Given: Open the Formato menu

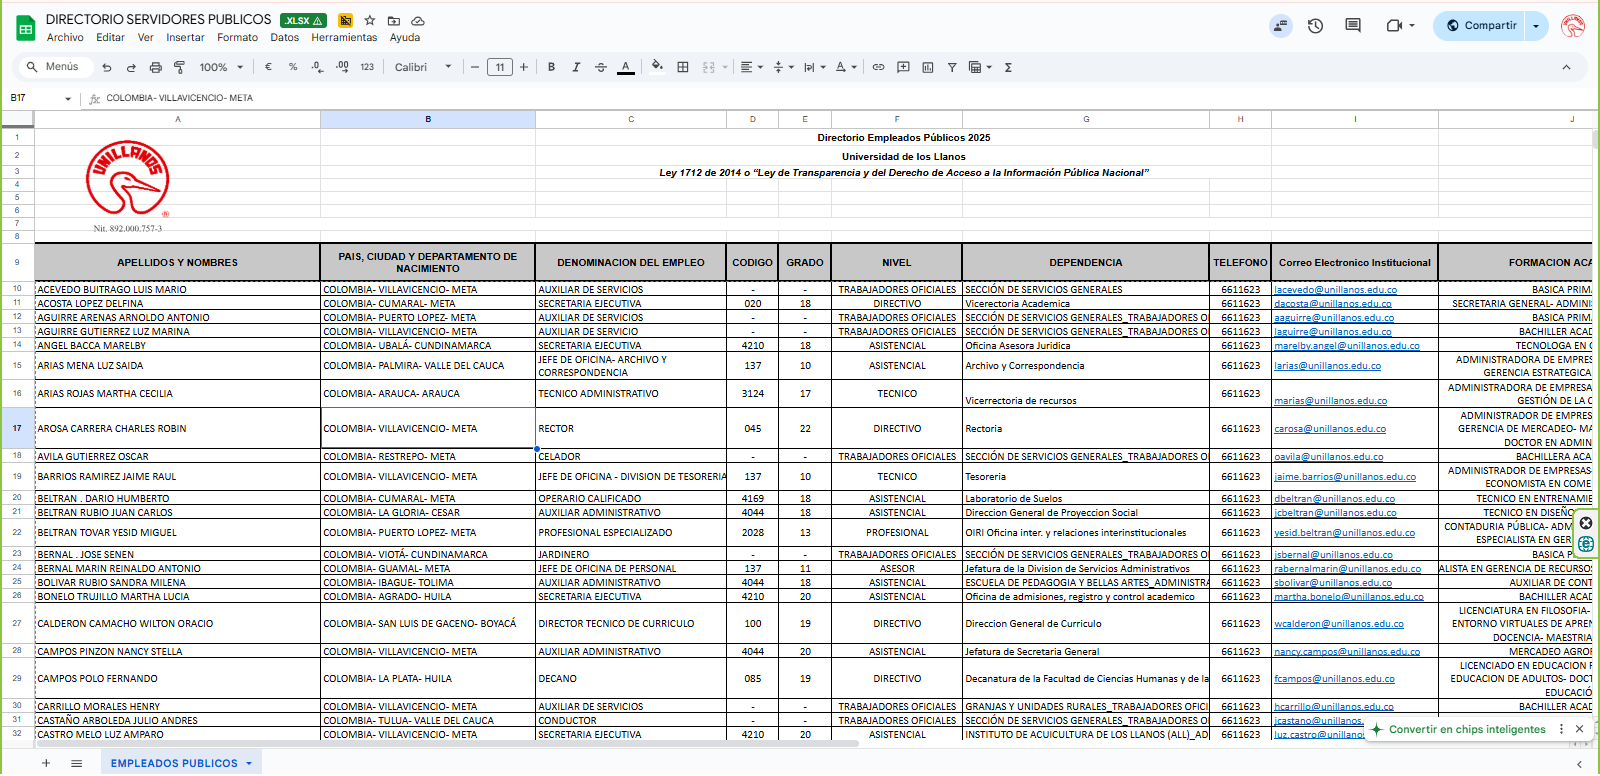Looking at the screenshot, I should click(237, 37).
